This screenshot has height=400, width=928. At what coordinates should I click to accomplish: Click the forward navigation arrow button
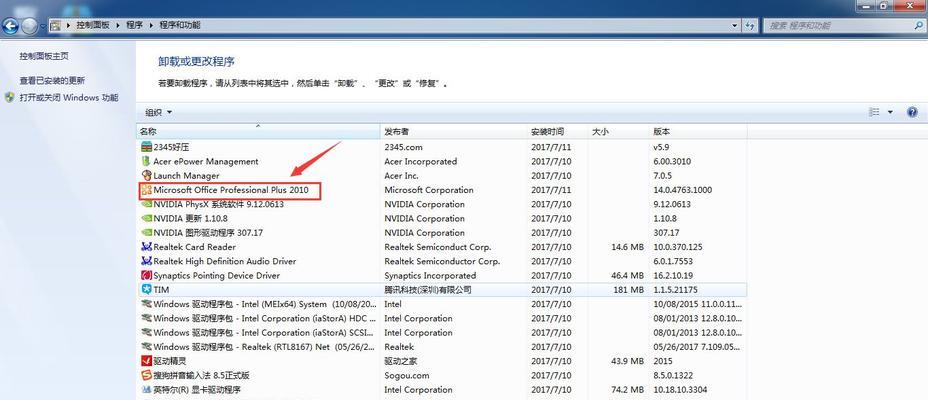click(30, 25)
